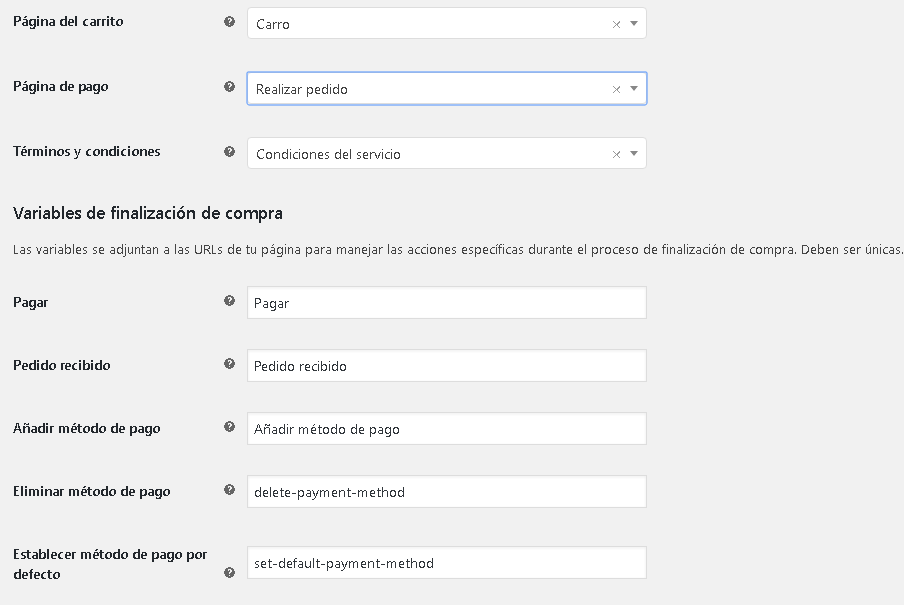Click the set-default-payment-method input field

click(447, 563)
